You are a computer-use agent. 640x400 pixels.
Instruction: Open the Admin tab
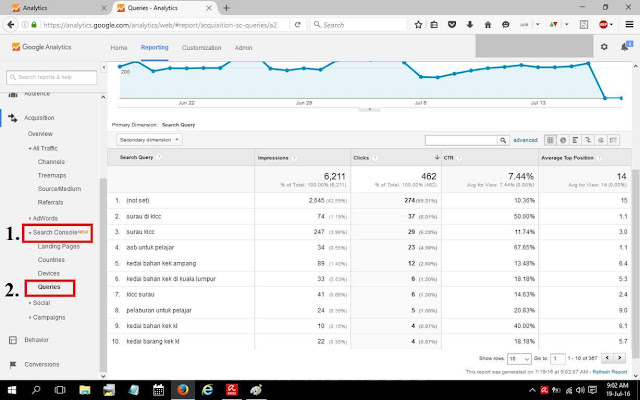tap(243, 48)
